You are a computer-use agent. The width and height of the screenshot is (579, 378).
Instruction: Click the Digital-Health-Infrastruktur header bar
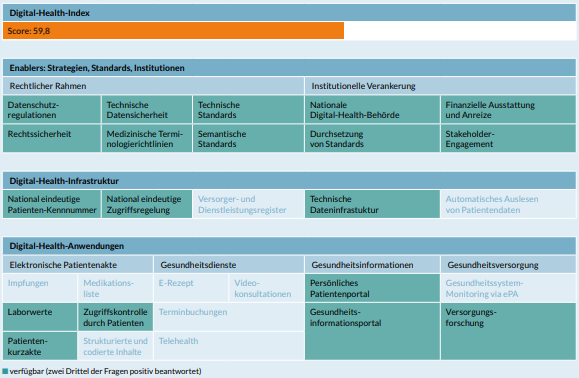289,181
